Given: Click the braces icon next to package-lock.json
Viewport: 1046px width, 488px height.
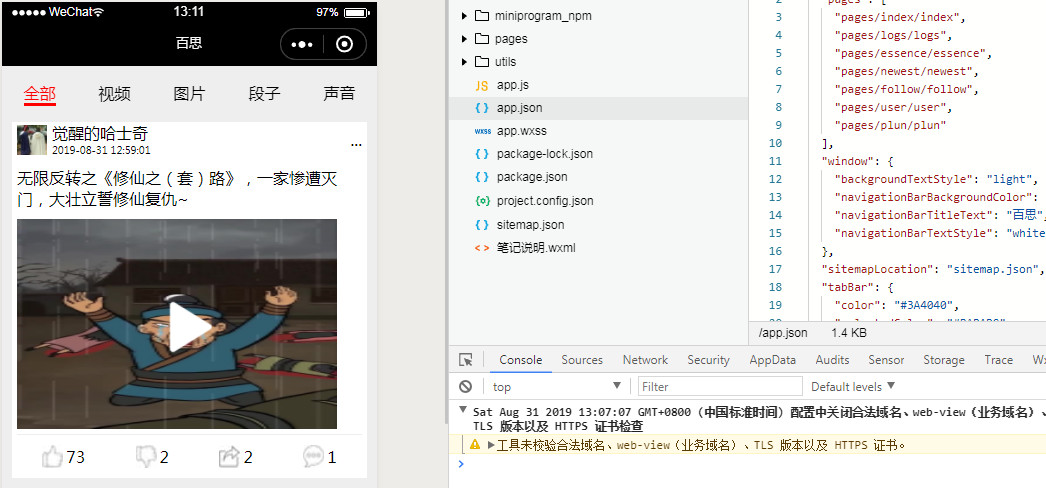Looking at the screenshot, I should coord(482,154).
